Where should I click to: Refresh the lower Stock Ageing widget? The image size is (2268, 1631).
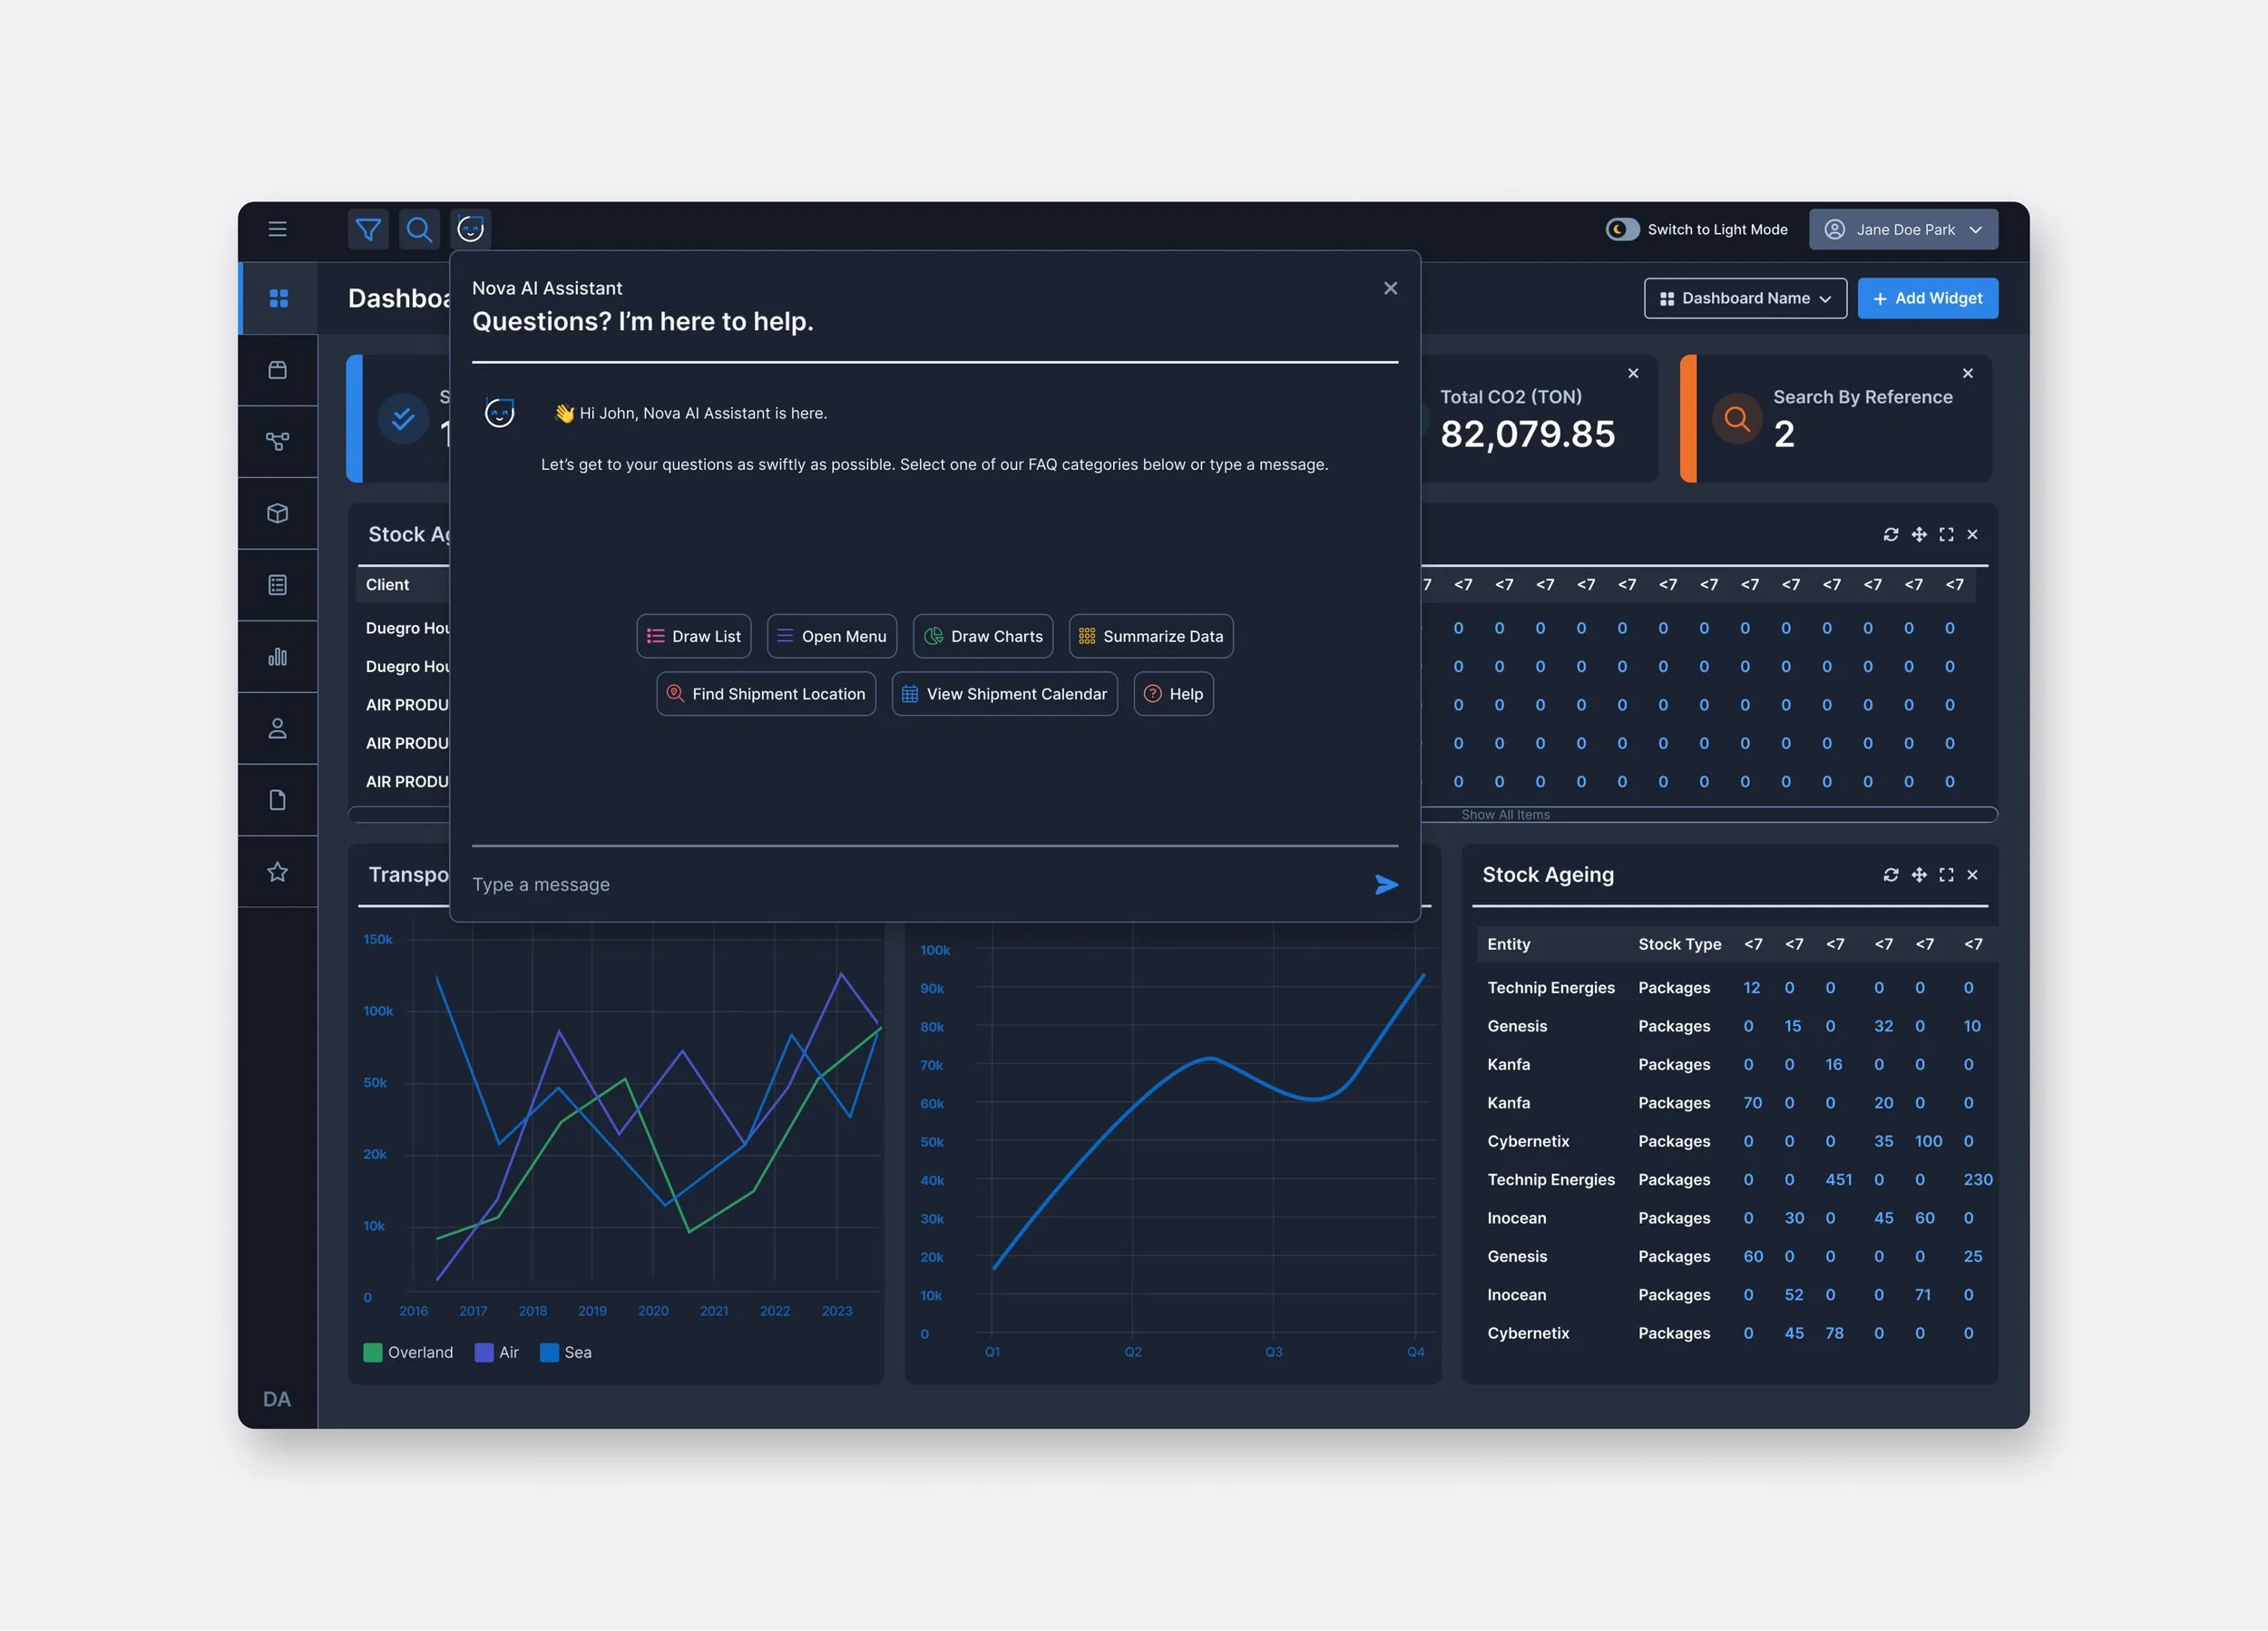click(1890, 875)
